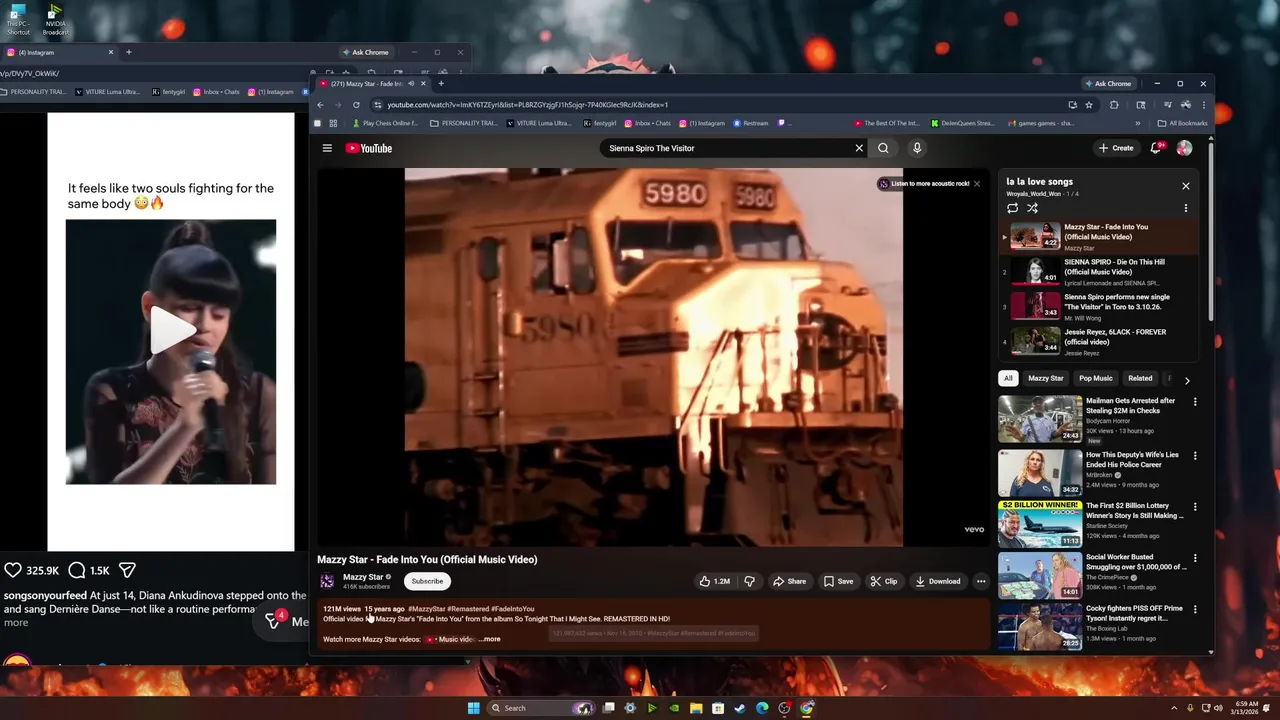The height and width of the screenshot is (720, 1280).
Task: Open File Explorer from the taskbar
Action: [696, 708]
